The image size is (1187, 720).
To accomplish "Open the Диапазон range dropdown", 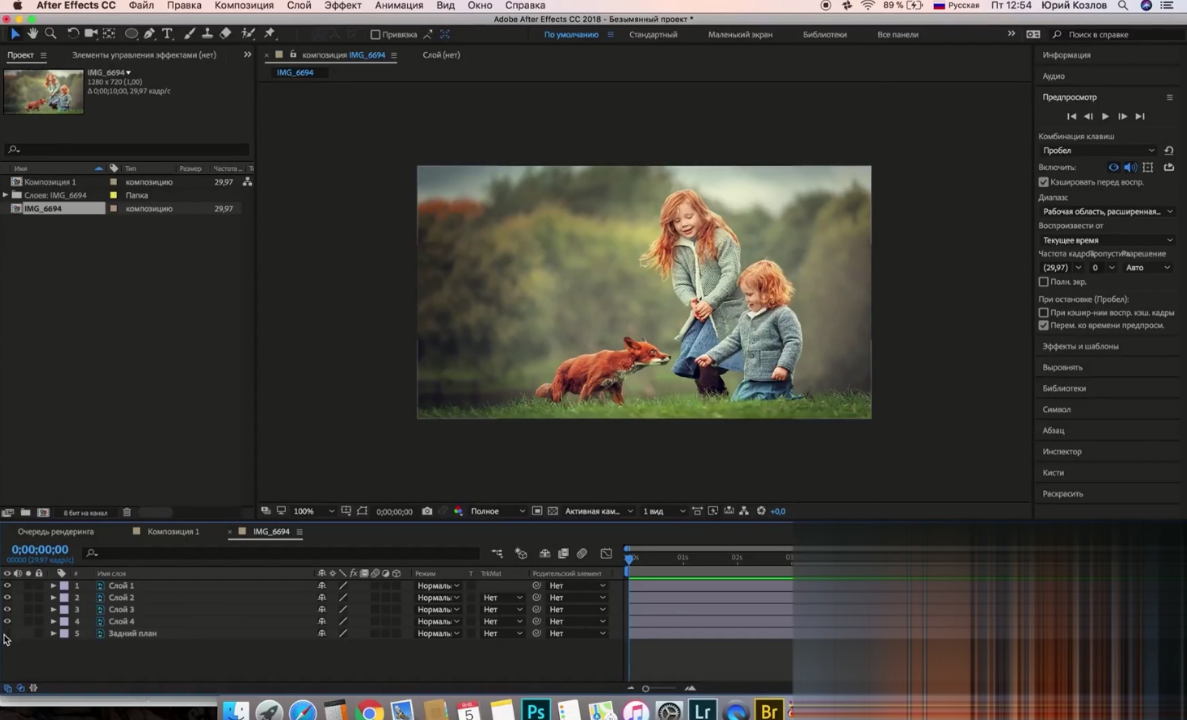I will tap(1107, 211).
